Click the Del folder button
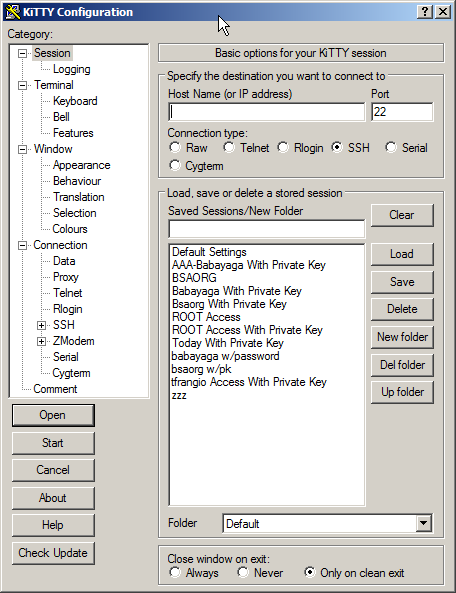 [402, 365]
